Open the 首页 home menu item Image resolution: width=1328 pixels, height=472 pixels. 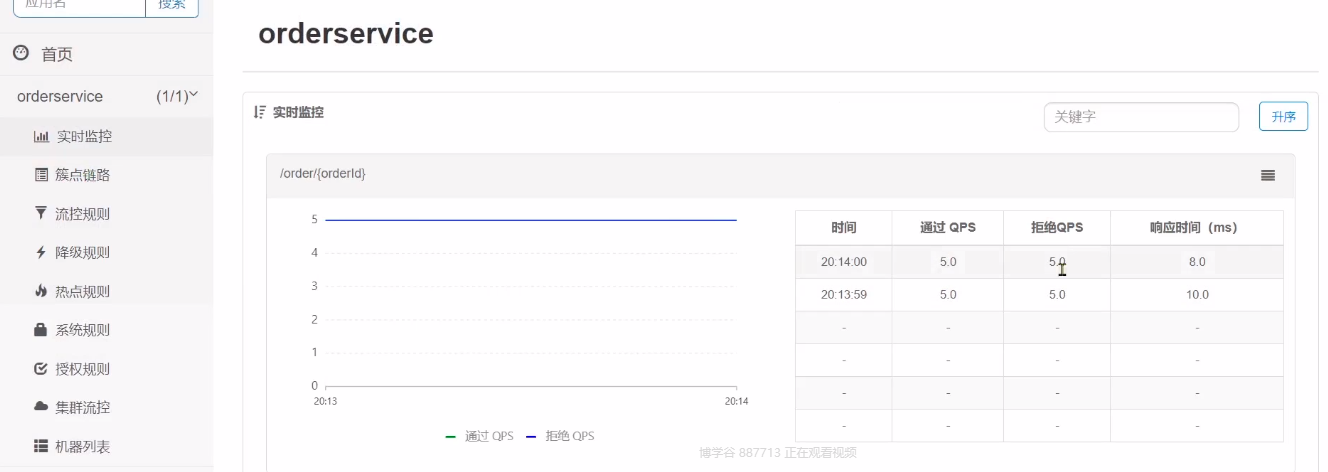[x=57, y=54]
